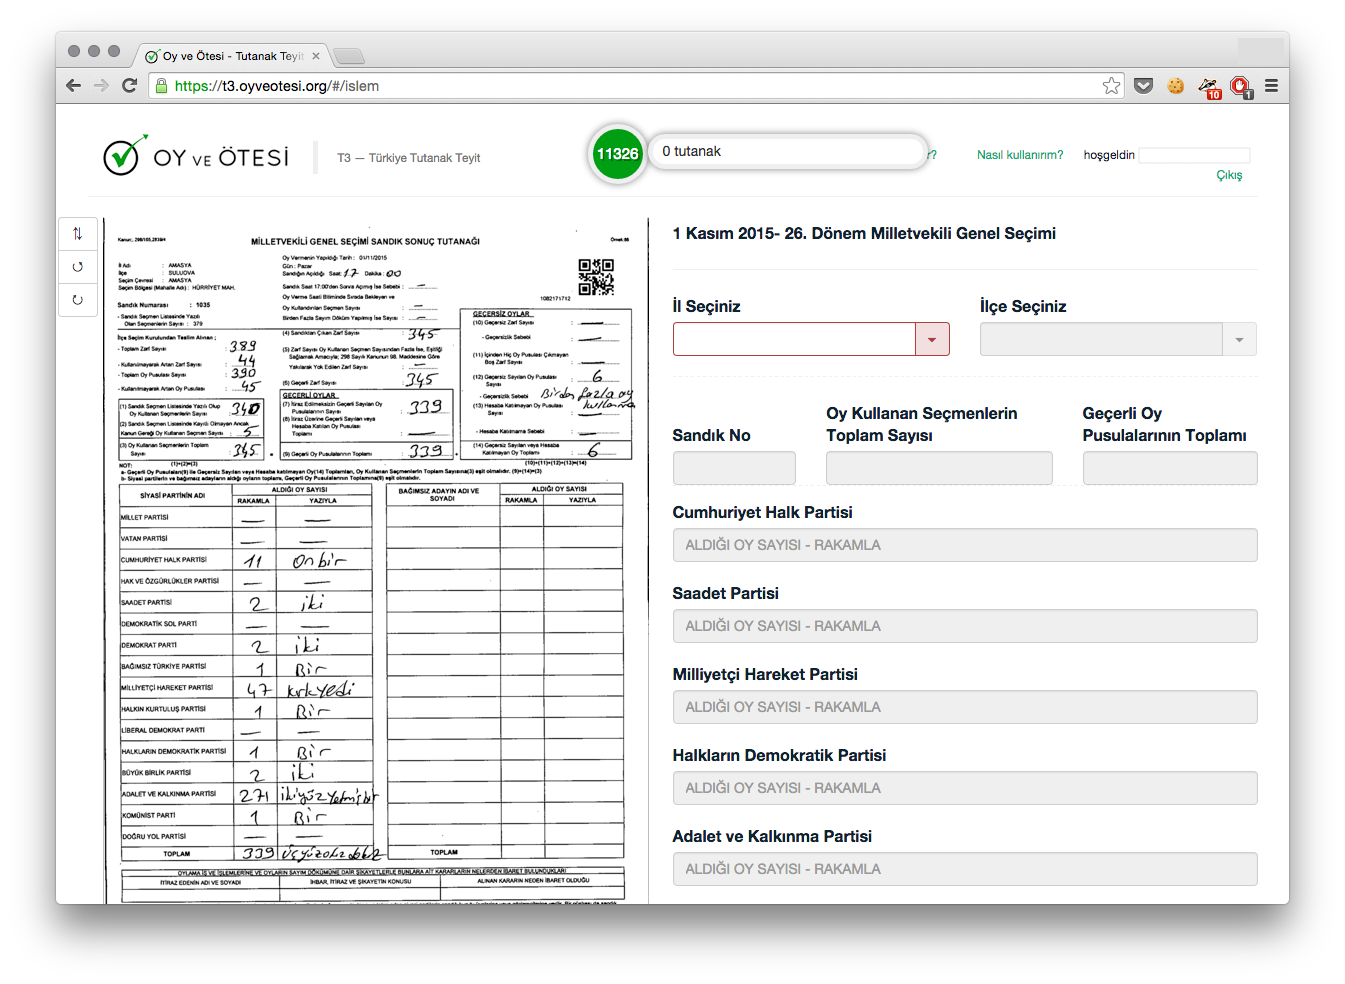Click the Saadet Partisi vote field
Screen dimensions: 1345x984
point(965,626)
